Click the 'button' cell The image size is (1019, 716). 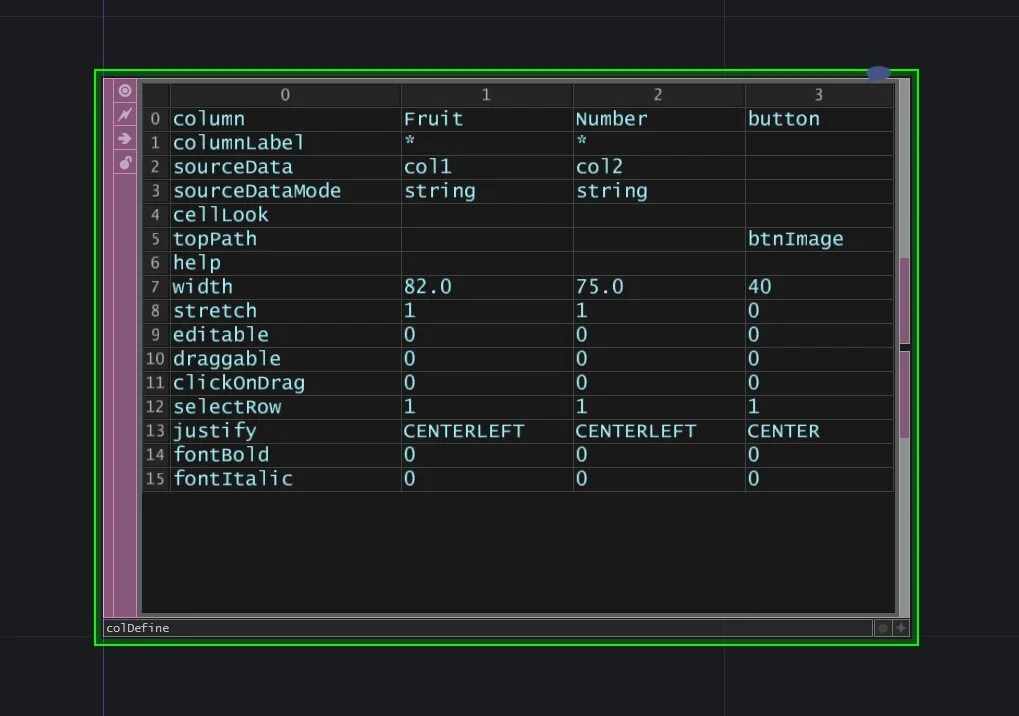pos(819,119)
